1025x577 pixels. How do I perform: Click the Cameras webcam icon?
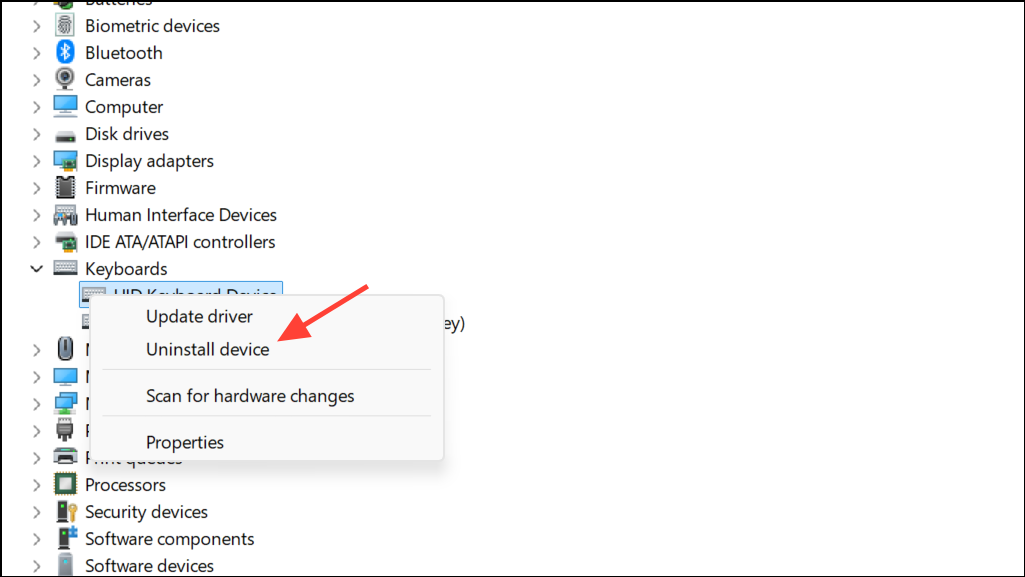65,80
